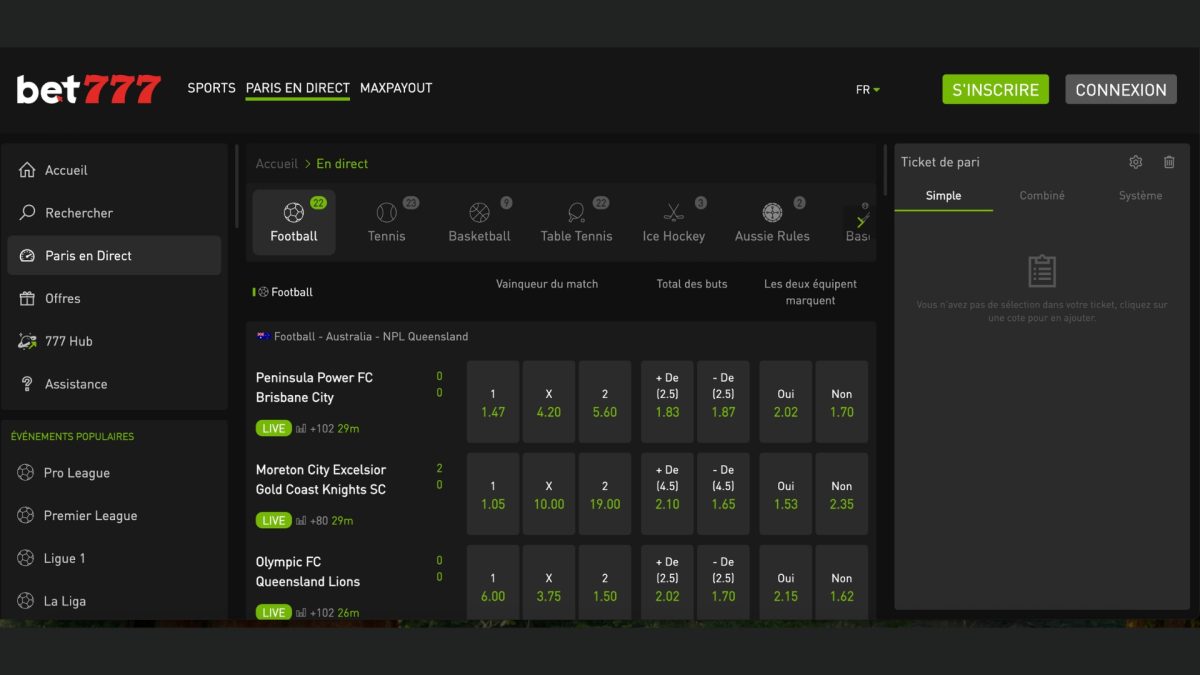Open SPORTS top menu
Viewport: 1200px width, 675px height.
point(212,88)
